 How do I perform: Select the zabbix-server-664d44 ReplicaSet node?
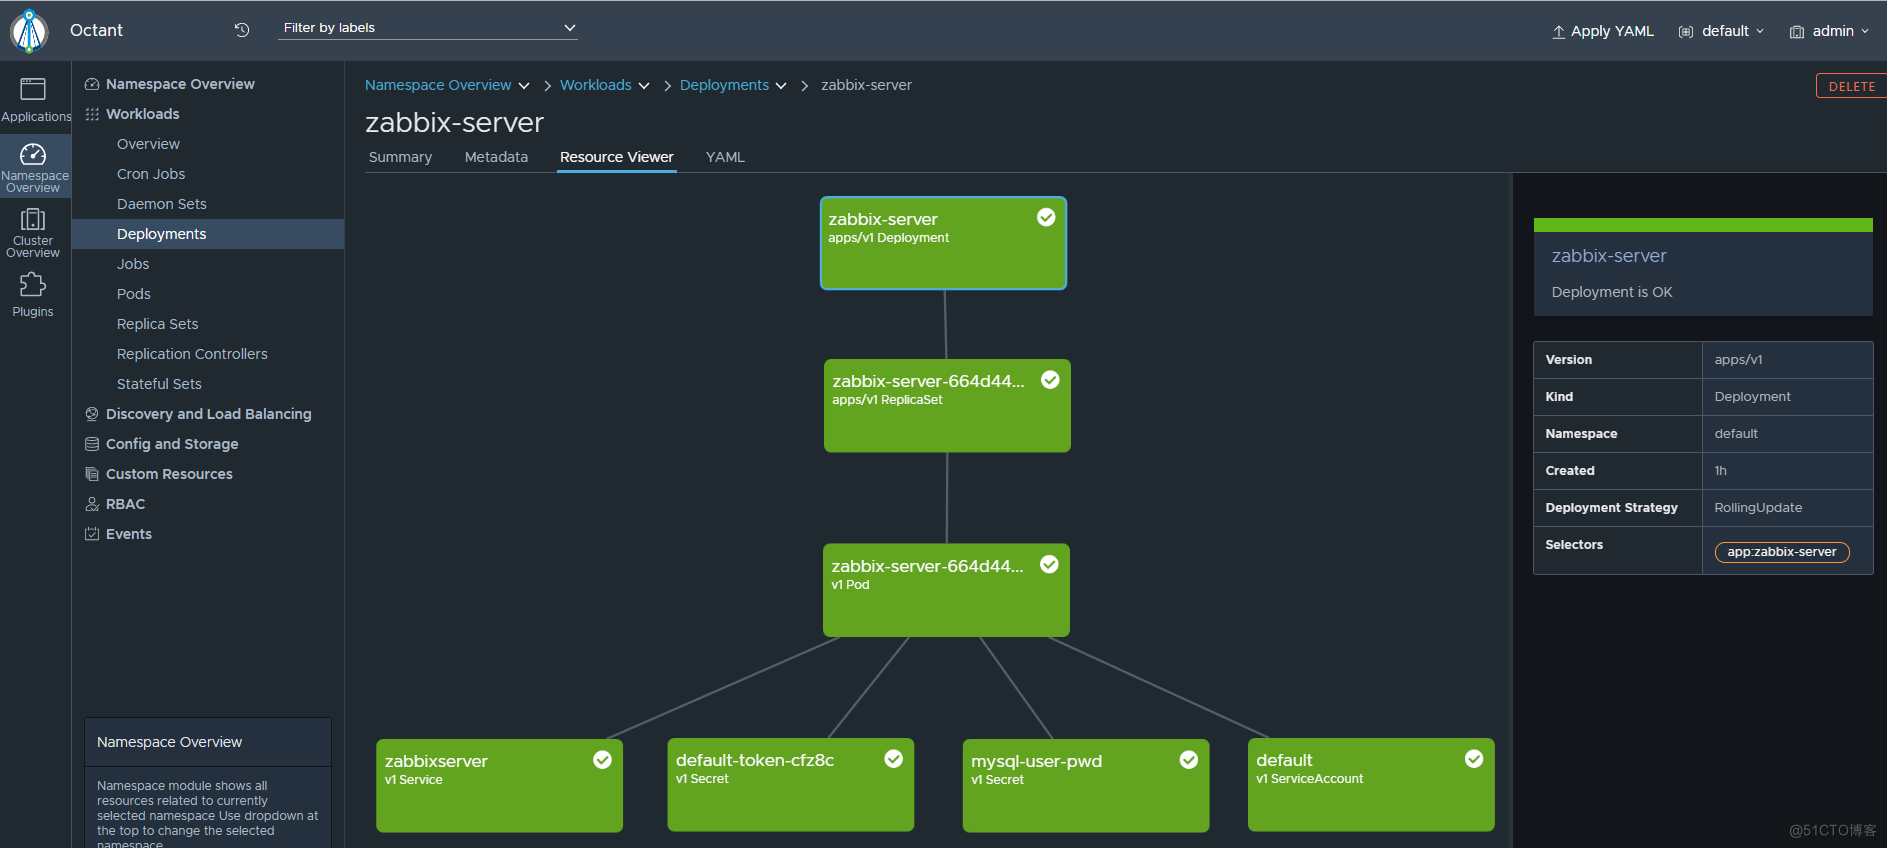pyautogui.click(x=947, y=406)
